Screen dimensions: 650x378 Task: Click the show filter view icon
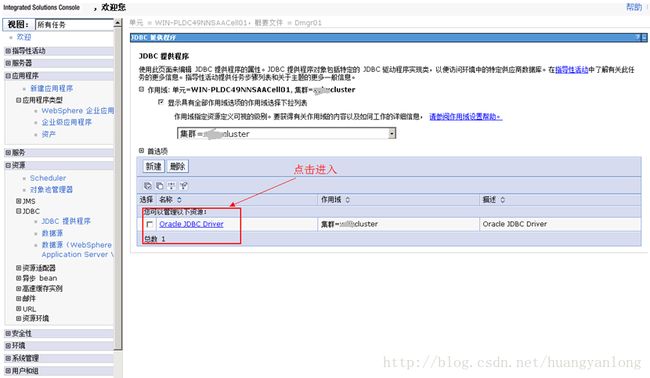(171, 186)
